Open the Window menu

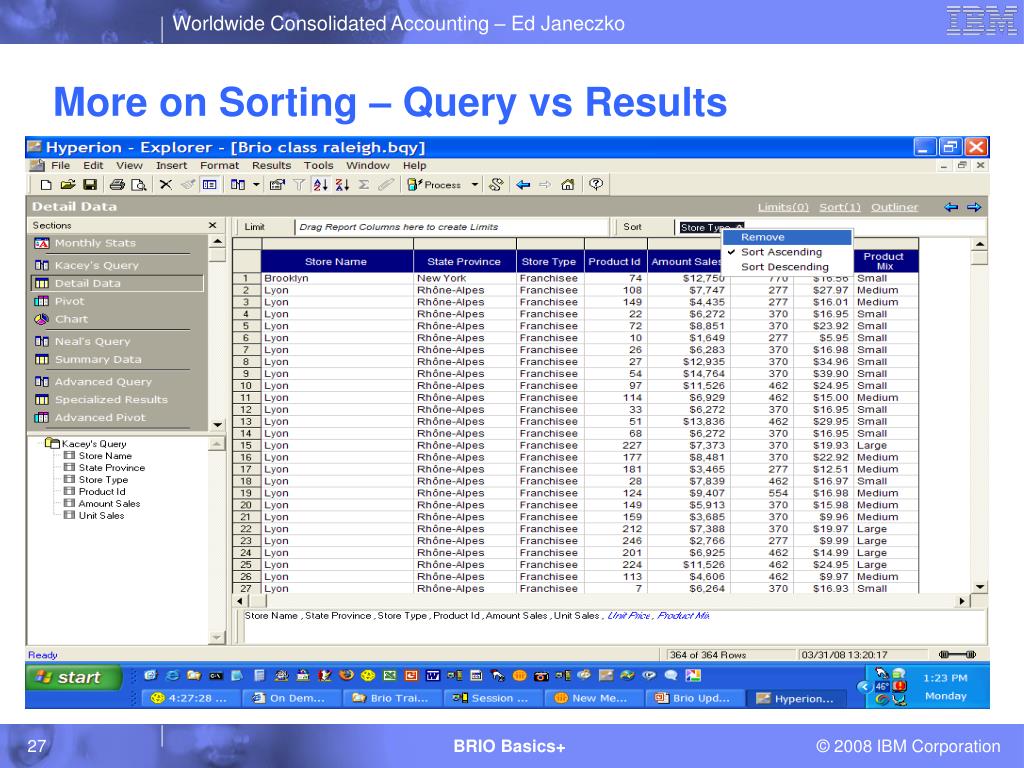368,166
